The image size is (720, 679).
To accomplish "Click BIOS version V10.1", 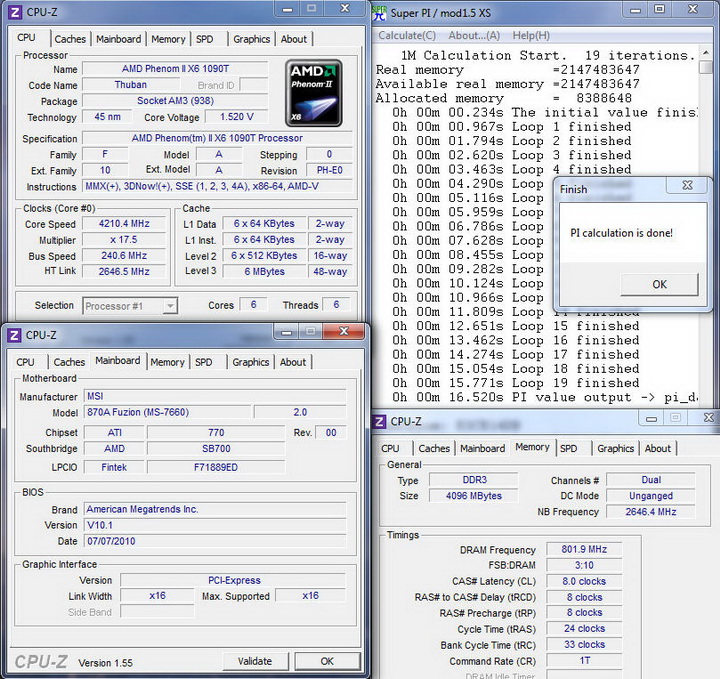I will point(215,525).
